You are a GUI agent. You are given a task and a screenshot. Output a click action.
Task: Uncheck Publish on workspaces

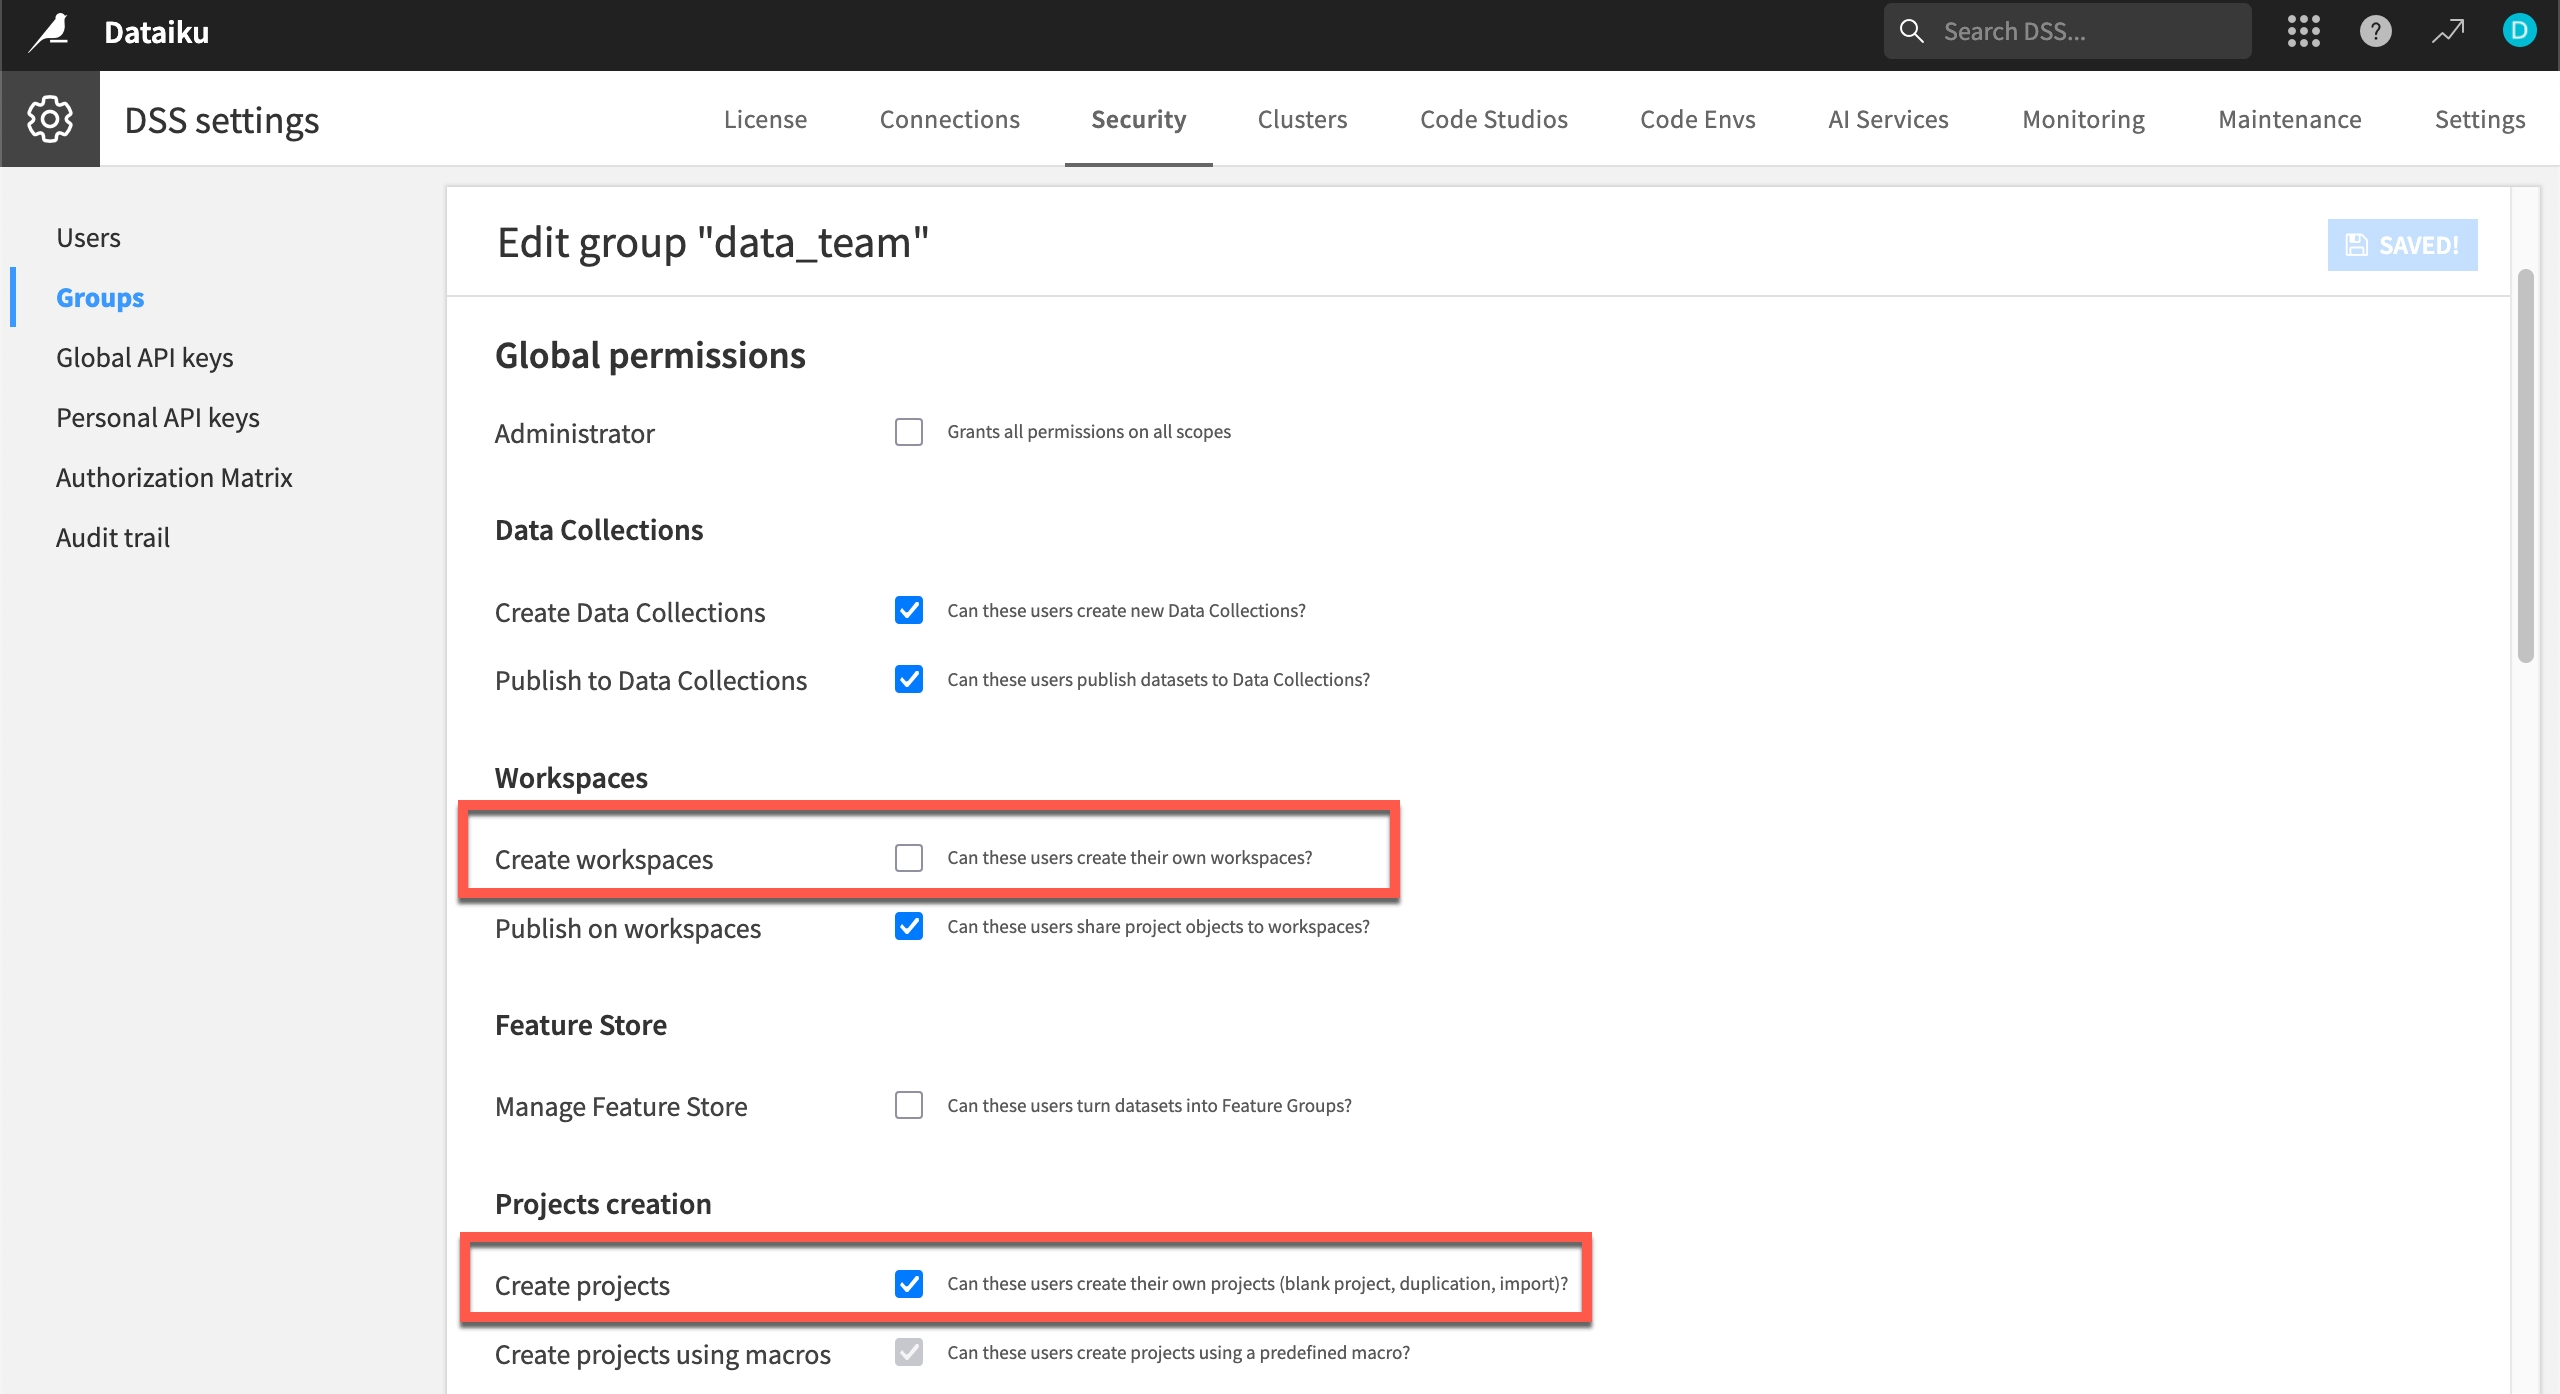(x=909, y=926)
